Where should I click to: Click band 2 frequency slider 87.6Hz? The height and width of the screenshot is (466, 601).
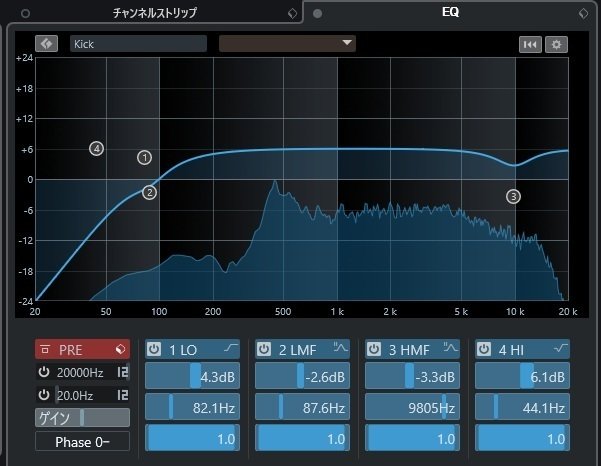point(302,407)
